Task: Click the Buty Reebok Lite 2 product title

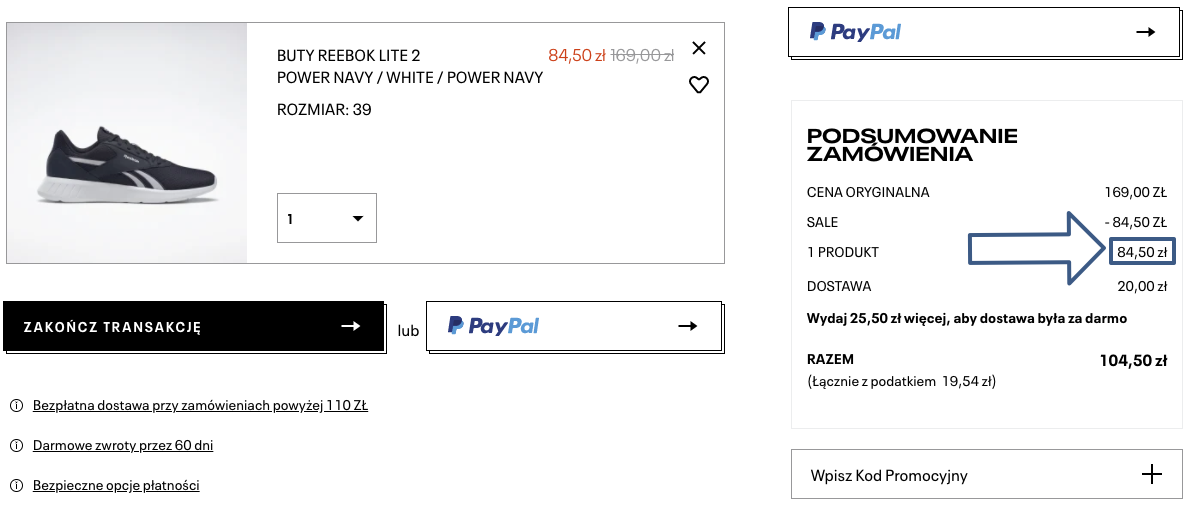Action: pos(348,55)
